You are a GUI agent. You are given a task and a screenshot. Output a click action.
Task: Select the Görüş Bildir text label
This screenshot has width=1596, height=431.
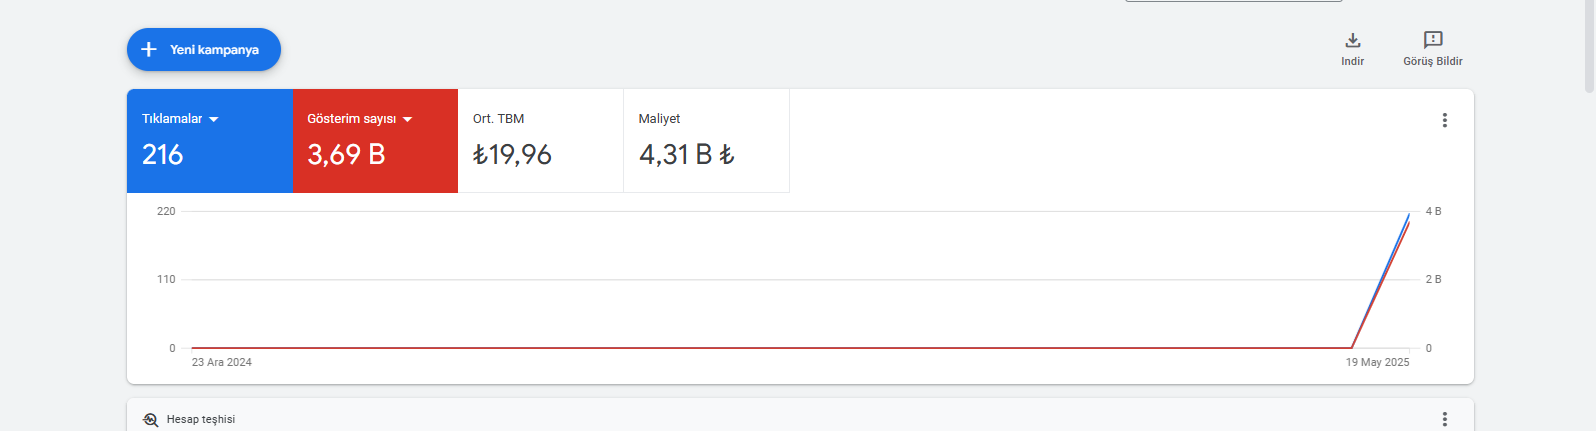pos(1433,61)
